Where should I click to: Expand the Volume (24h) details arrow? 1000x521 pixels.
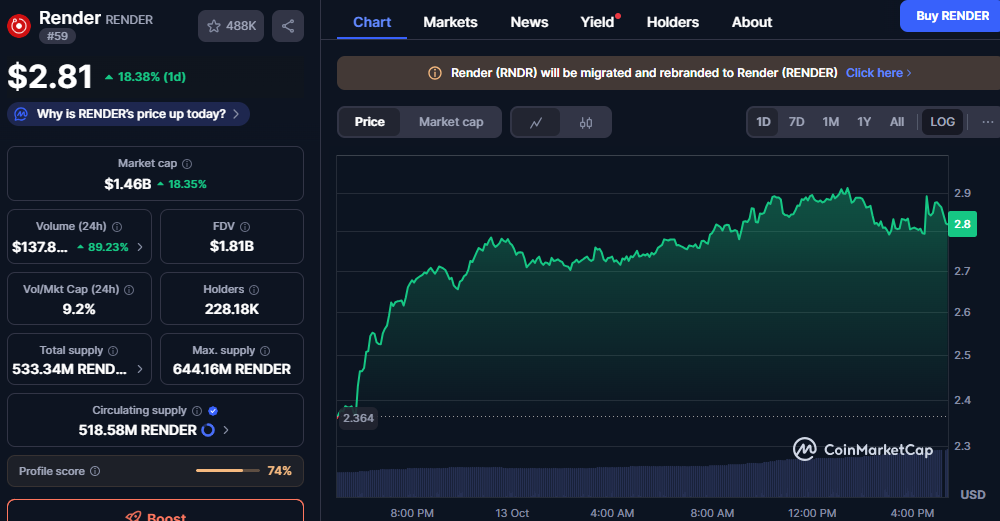[139, 247]
